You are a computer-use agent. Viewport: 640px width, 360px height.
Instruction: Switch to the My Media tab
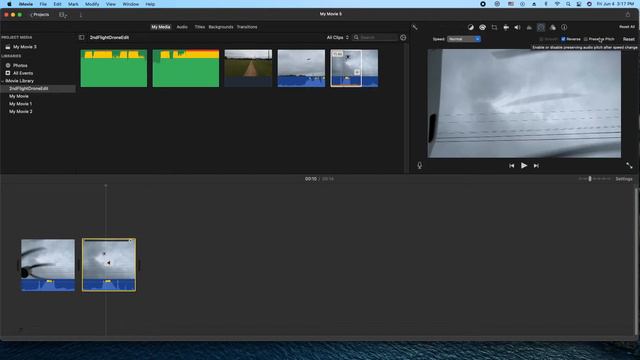tap(160, 27)
